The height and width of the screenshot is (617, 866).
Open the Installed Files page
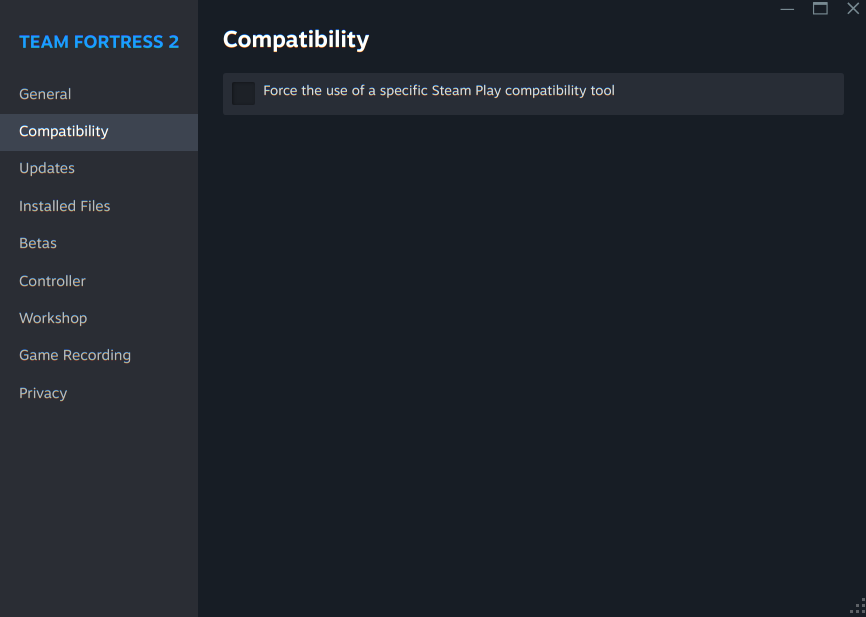point(65,206)
